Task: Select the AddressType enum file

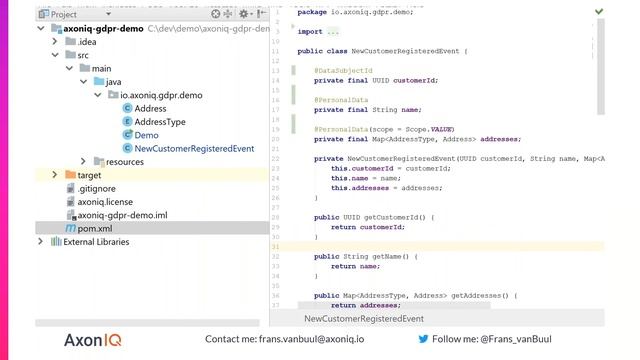Action: (x=160, y=122)
